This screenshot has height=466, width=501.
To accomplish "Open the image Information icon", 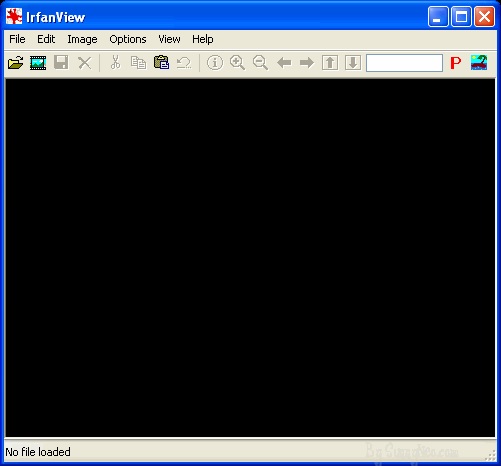I will (215, 63).
